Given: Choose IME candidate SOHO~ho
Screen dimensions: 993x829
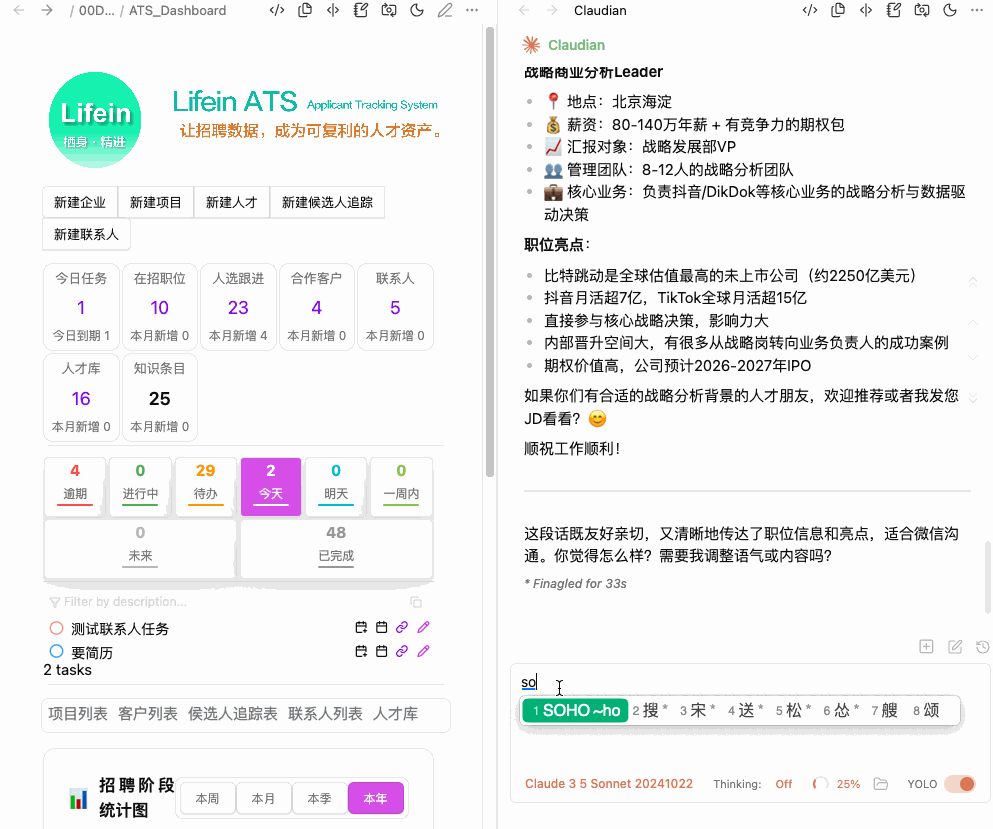Looking at the screenshot, I should point(575,711).
